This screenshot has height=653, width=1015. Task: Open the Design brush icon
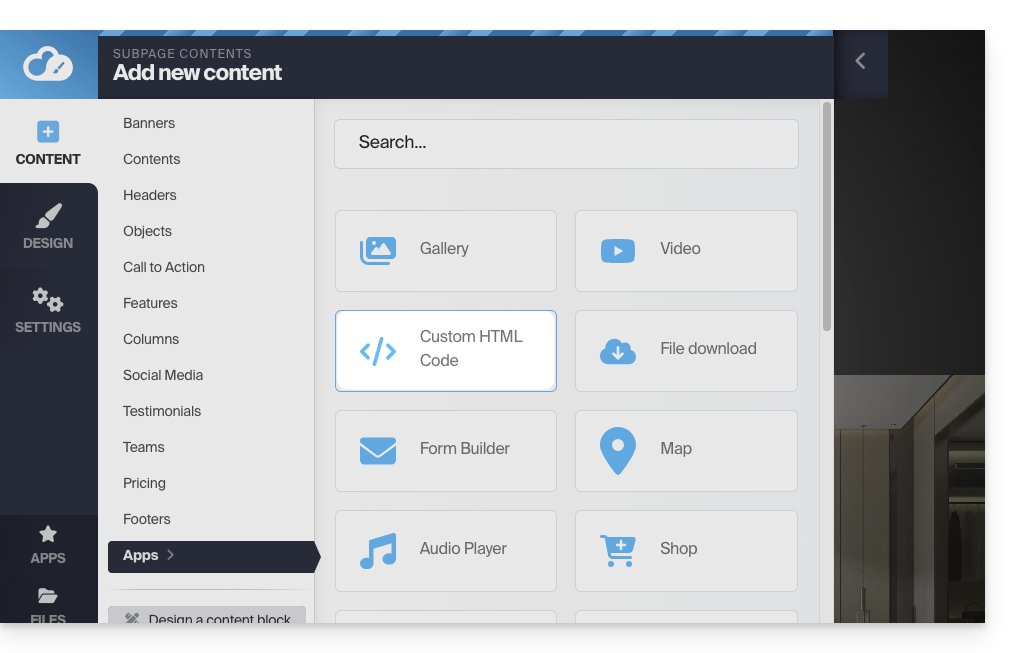(48, 216)
